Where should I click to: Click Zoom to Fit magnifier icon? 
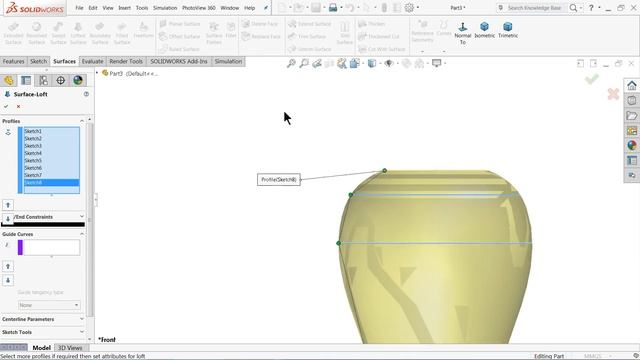[x=291, y=63]
